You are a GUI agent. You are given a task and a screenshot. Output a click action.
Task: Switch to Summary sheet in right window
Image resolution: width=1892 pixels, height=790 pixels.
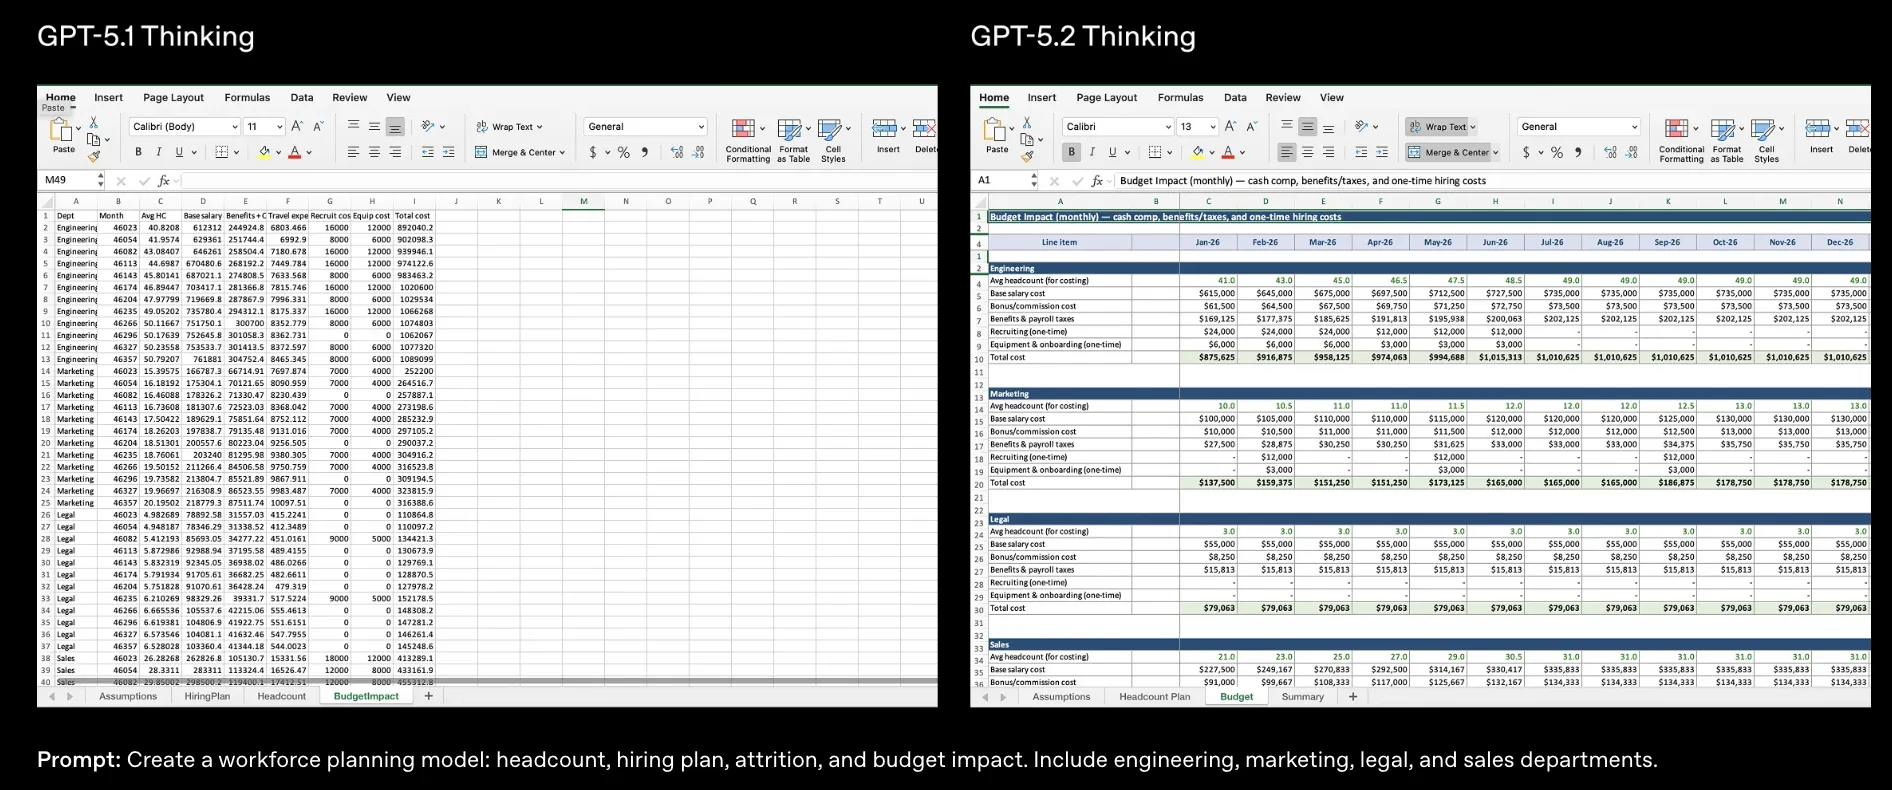[1302, 696]
